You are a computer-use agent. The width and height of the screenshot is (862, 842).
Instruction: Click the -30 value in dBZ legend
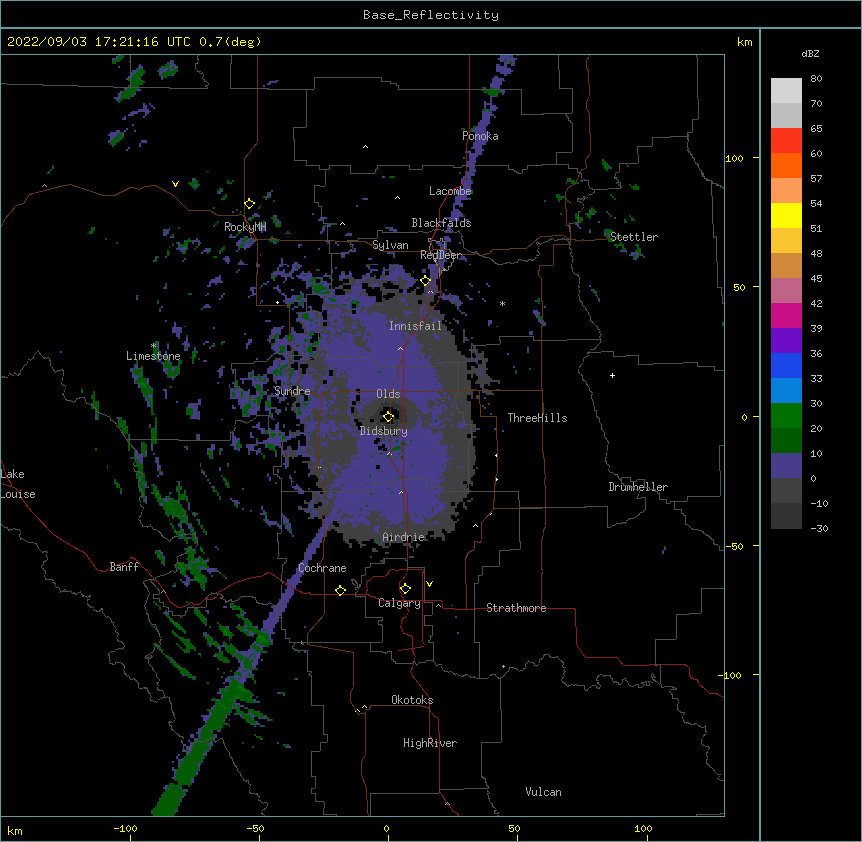tap(819, 528)
